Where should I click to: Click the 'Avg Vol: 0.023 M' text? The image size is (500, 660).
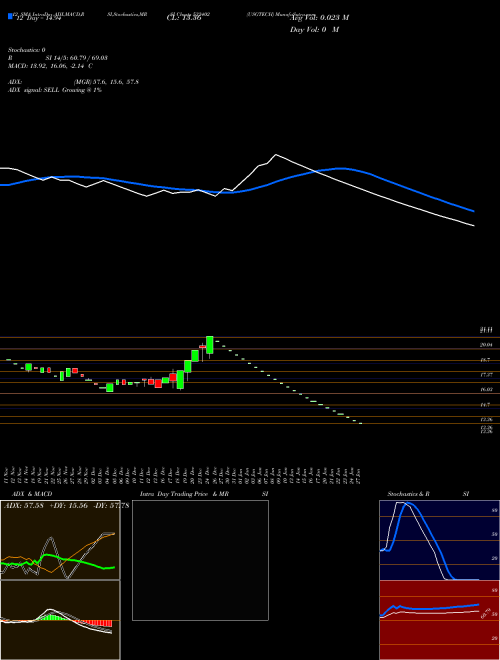(319, 18)
